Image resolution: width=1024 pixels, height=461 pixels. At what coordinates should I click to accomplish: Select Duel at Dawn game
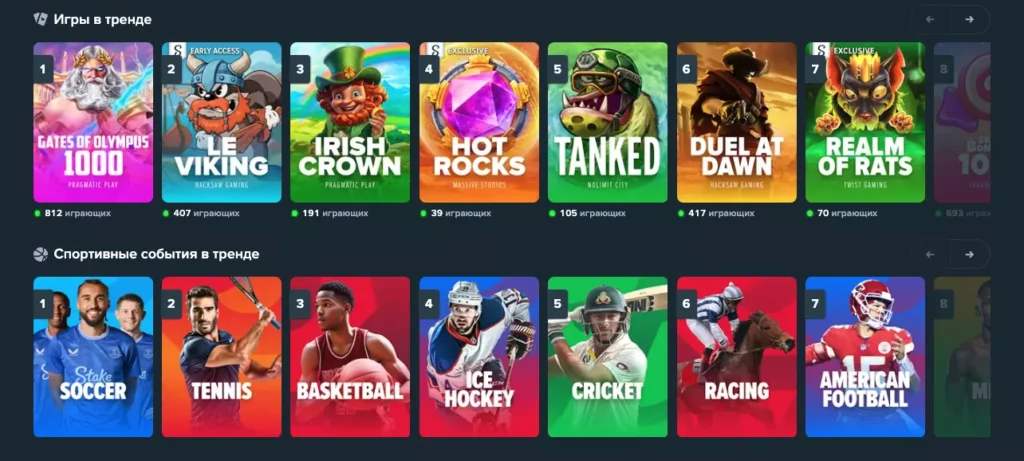(737, 123)
